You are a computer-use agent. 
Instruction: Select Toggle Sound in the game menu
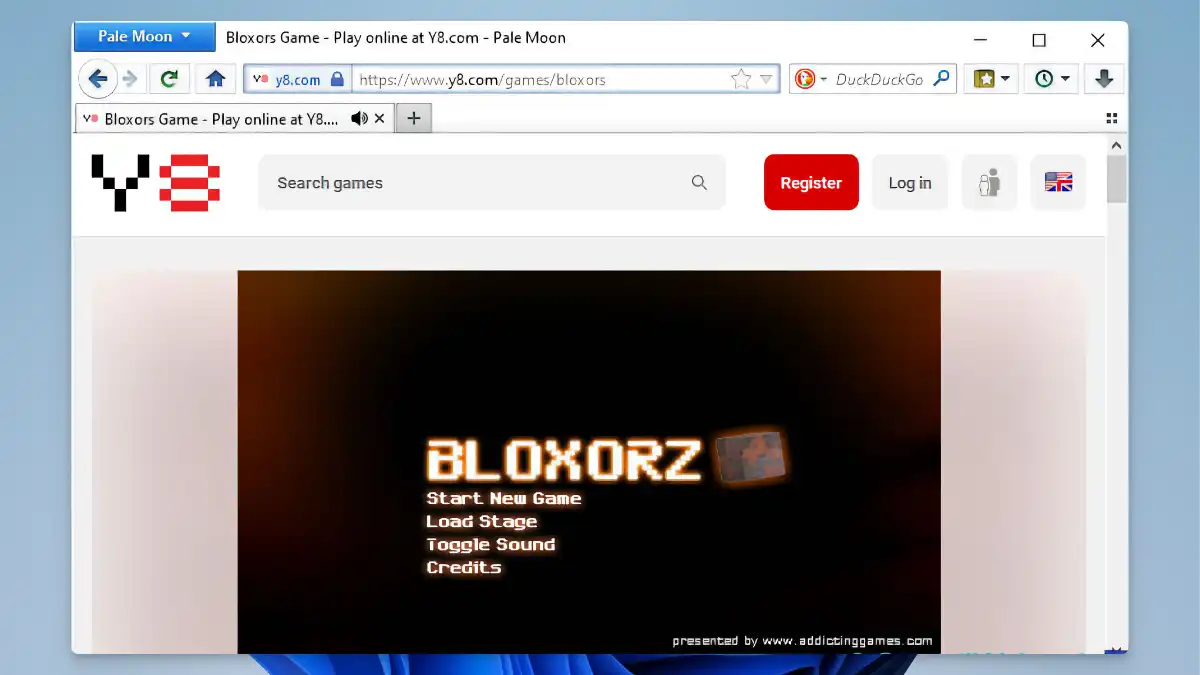tap(491, 544)
